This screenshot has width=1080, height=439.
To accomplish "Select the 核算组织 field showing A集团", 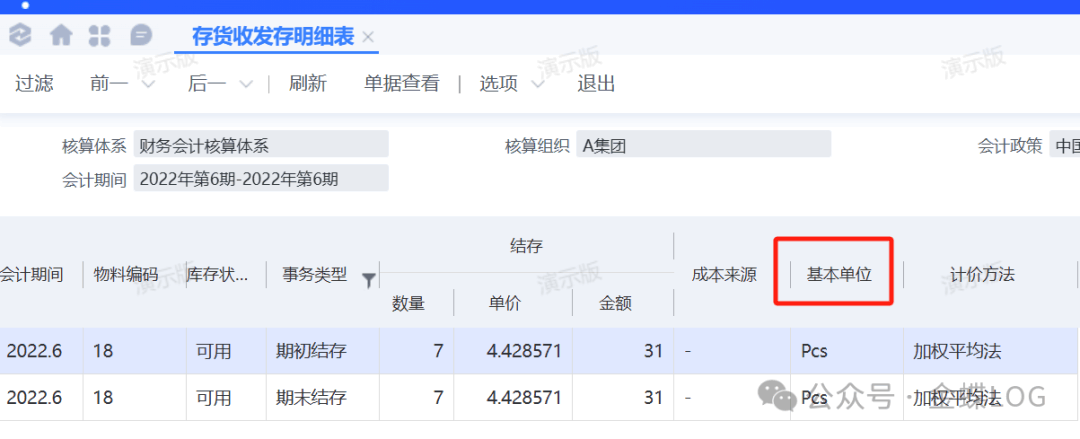I will click(703, 145).
